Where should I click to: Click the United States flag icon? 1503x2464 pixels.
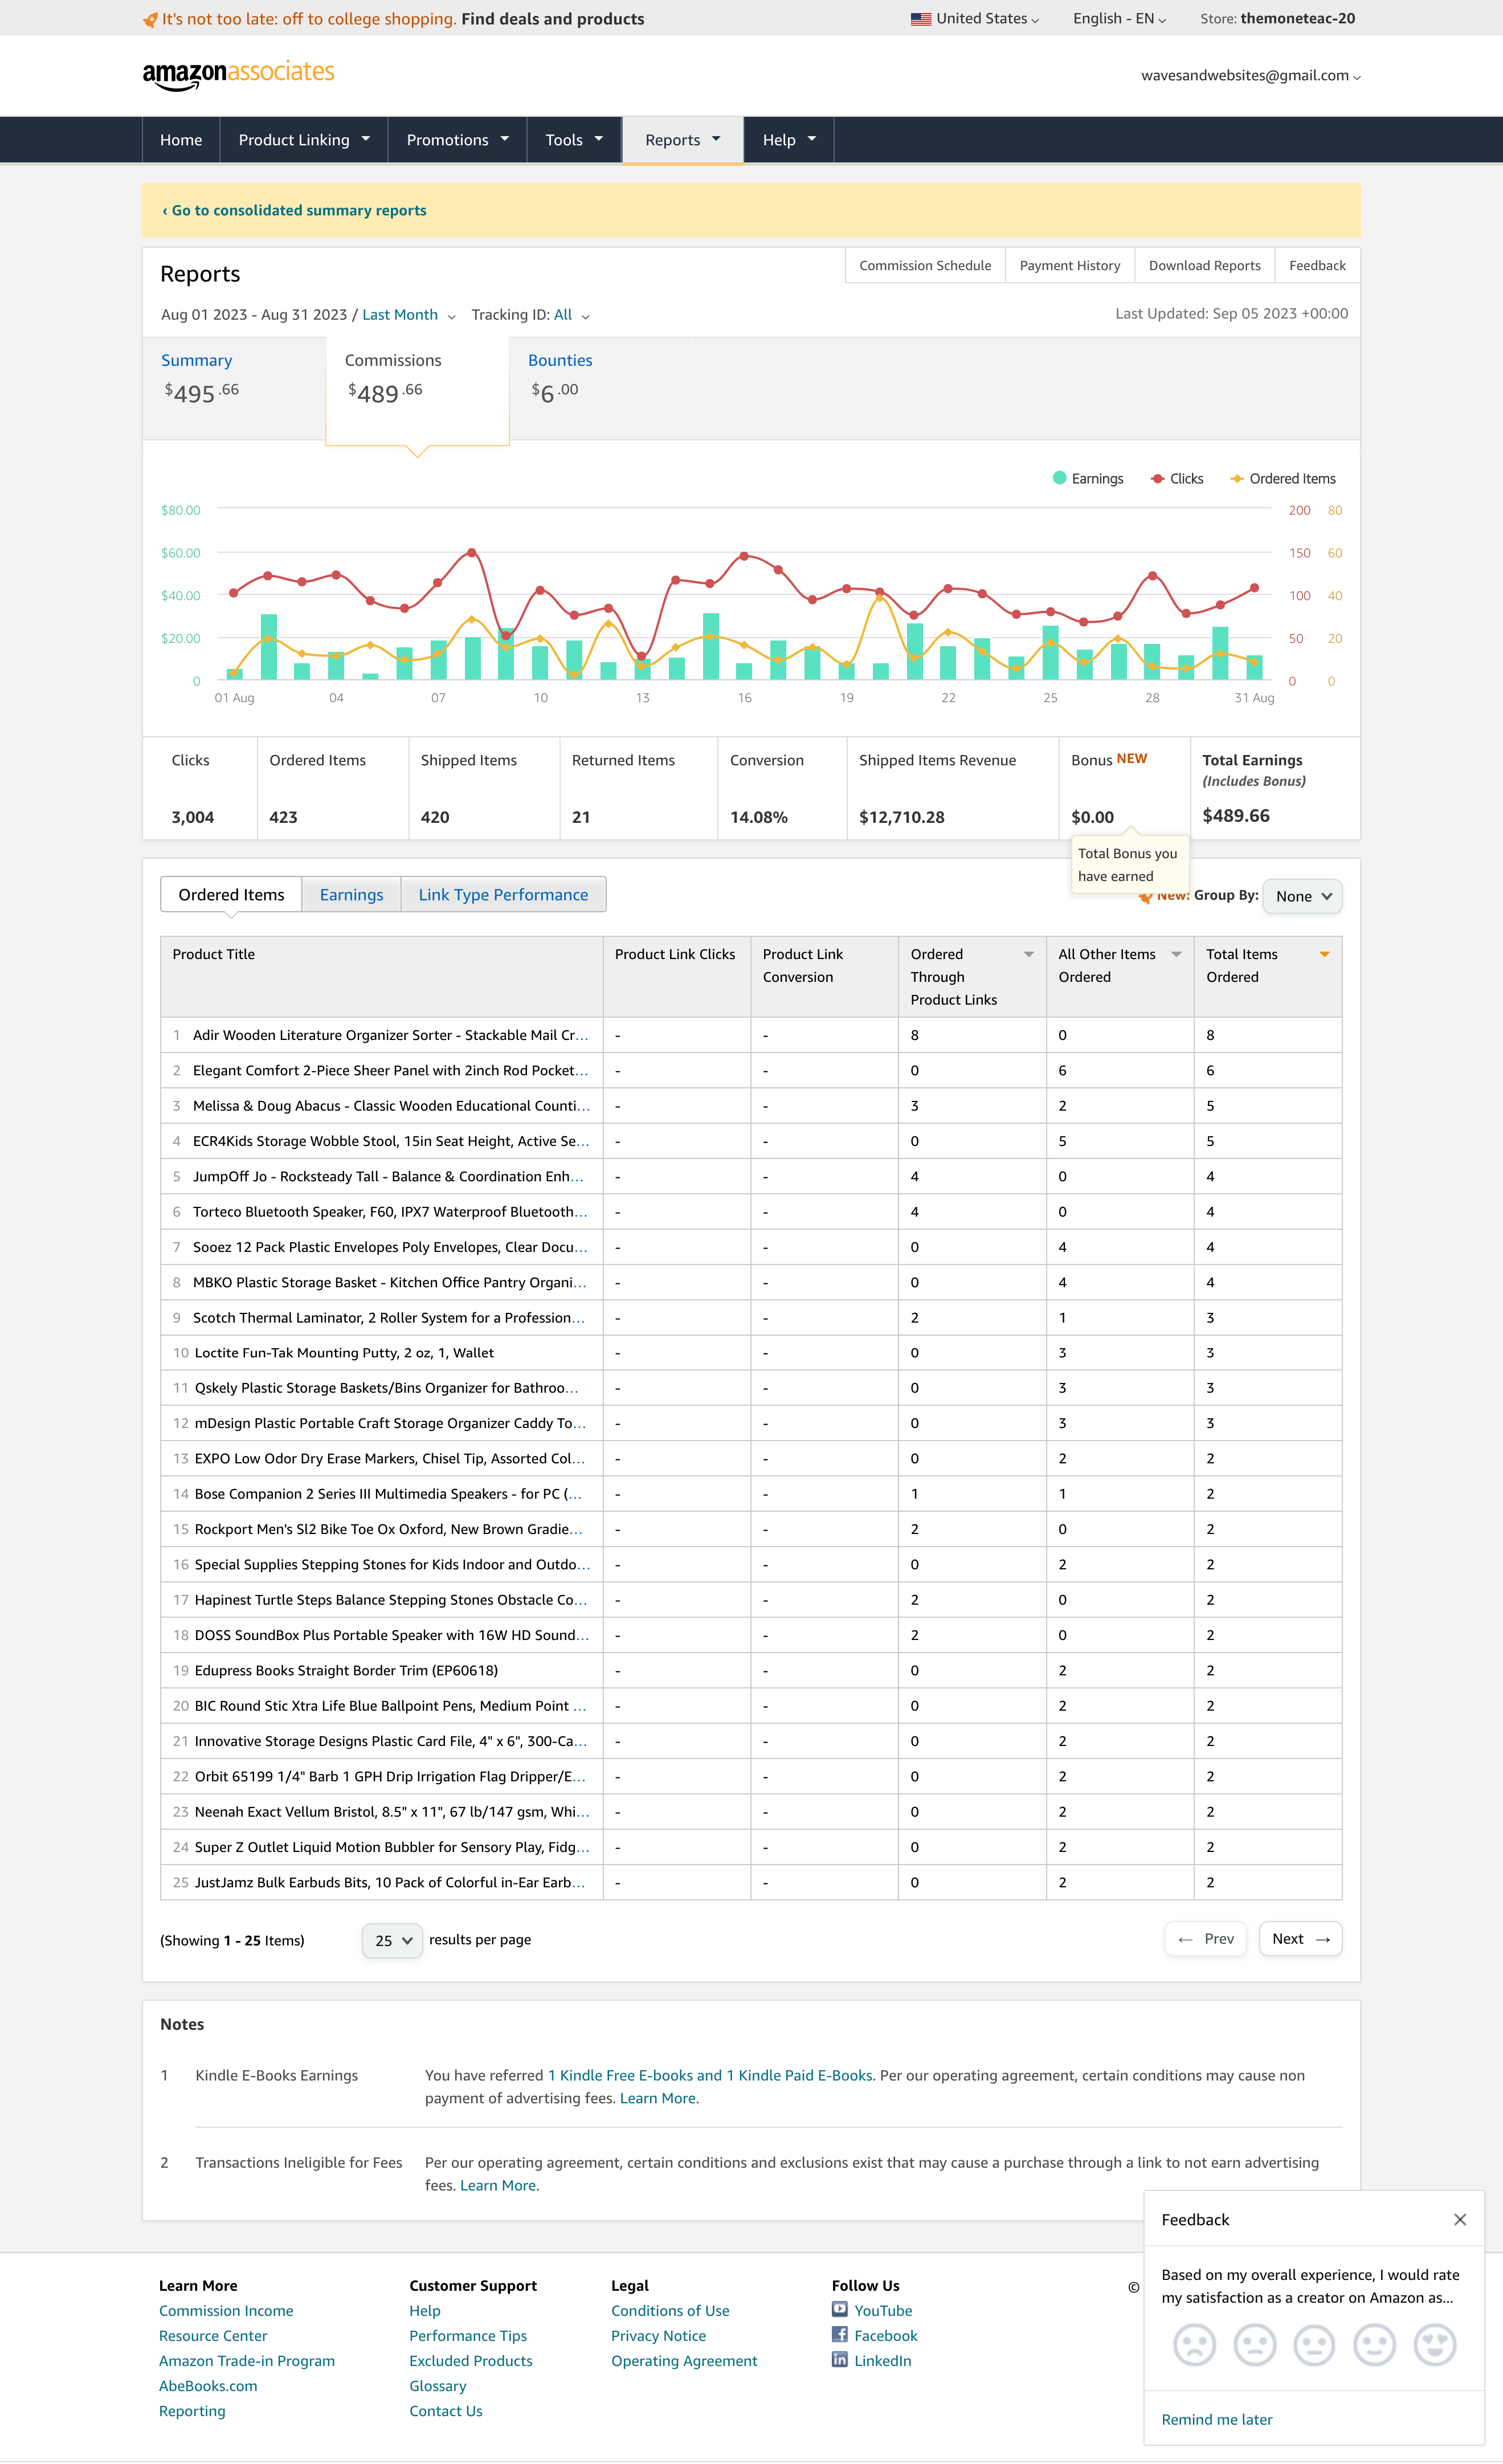click(920, 19)
